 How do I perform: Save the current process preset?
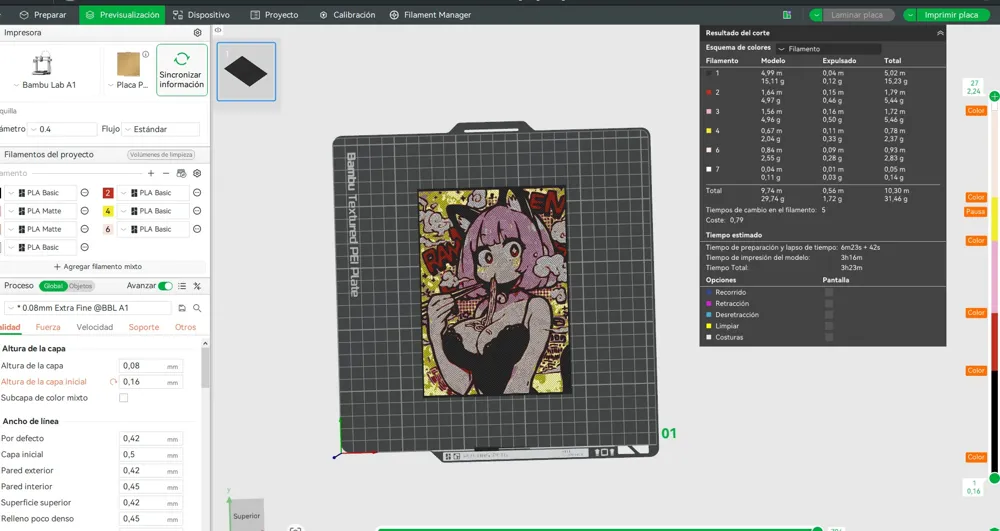coord(182,308)
